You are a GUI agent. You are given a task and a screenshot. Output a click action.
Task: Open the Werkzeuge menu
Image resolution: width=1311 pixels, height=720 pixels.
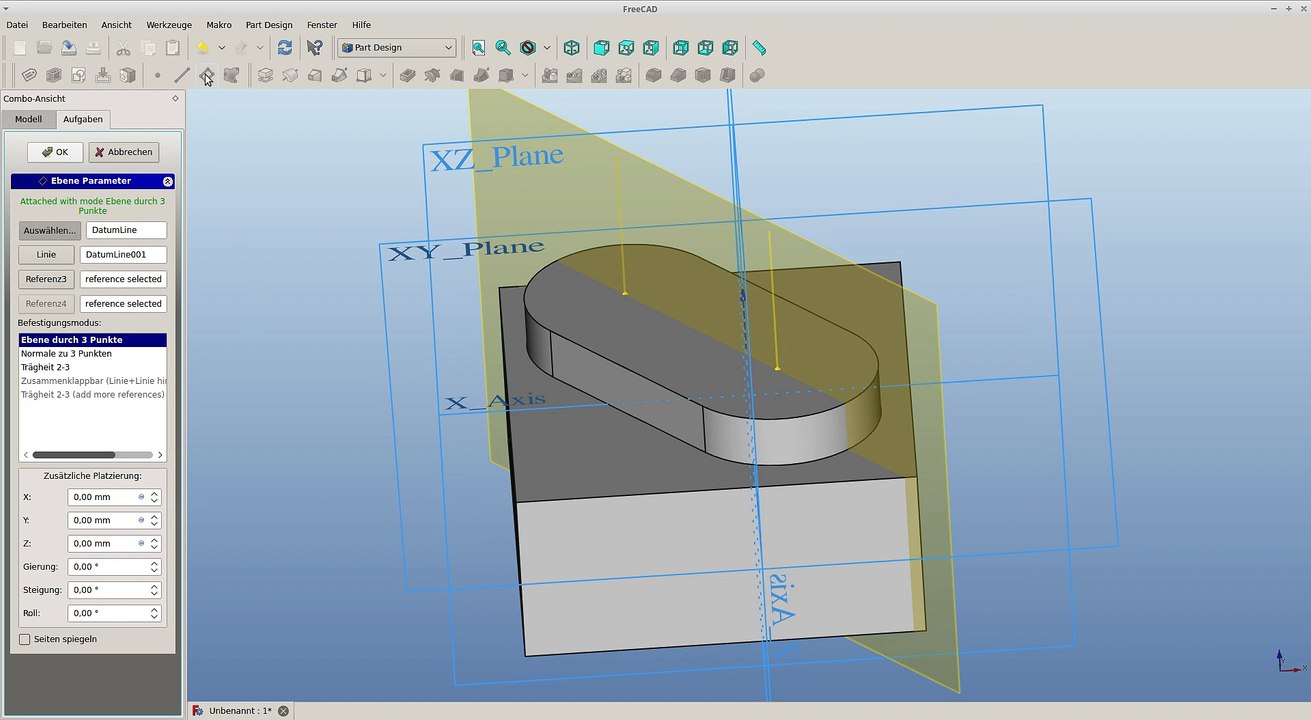click(168, 24)
